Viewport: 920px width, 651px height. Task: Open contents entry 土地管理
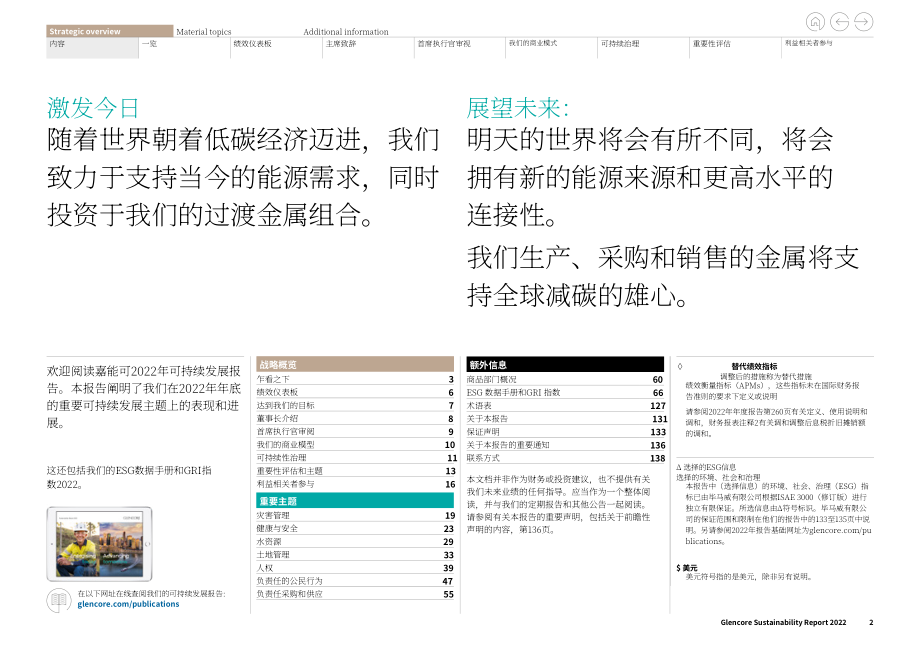click(x=355, y=554)
